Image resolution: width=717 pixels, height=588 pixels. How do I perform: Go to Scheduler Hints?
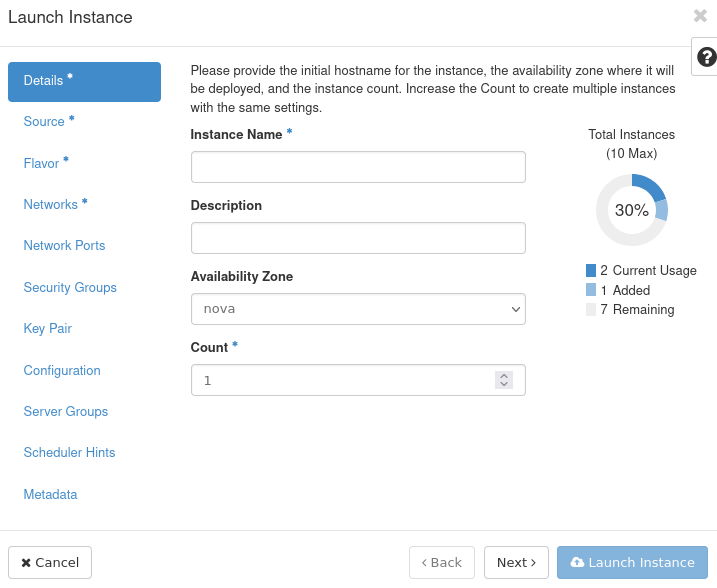[x=69, y=453]
